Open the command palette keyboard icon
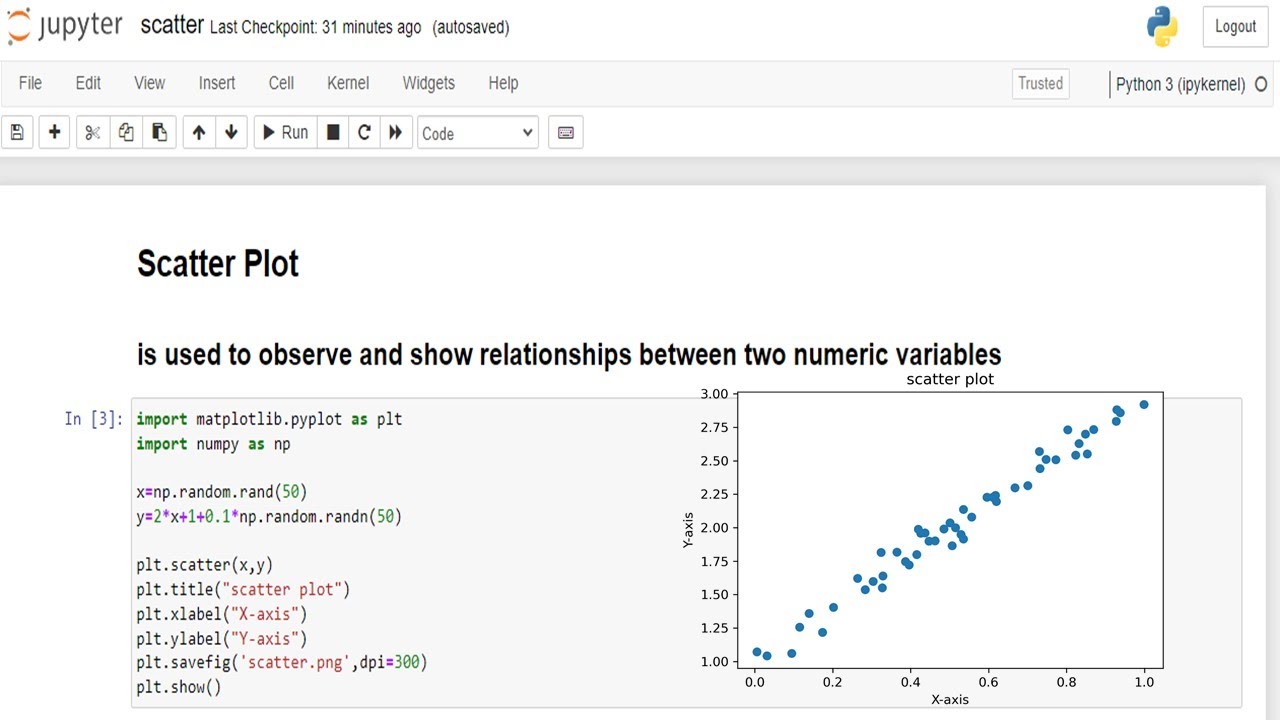The width and height of the screenshot is (1280, 720). tap(566, 132)
